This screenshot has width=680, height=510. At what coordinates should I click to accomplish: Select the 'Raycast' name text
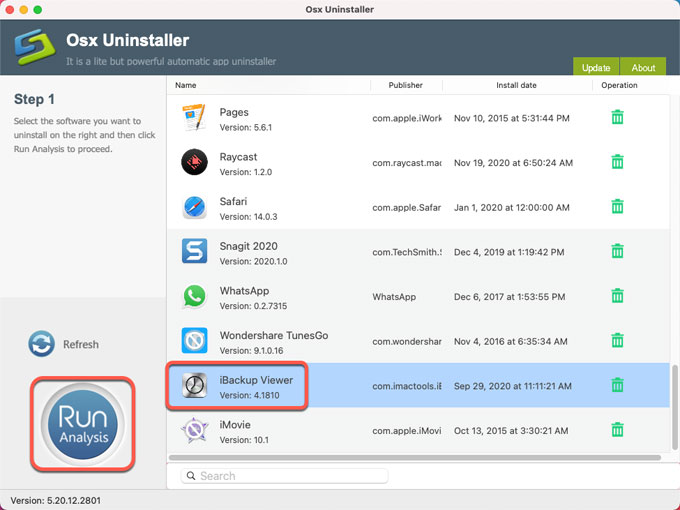(238, 157)
